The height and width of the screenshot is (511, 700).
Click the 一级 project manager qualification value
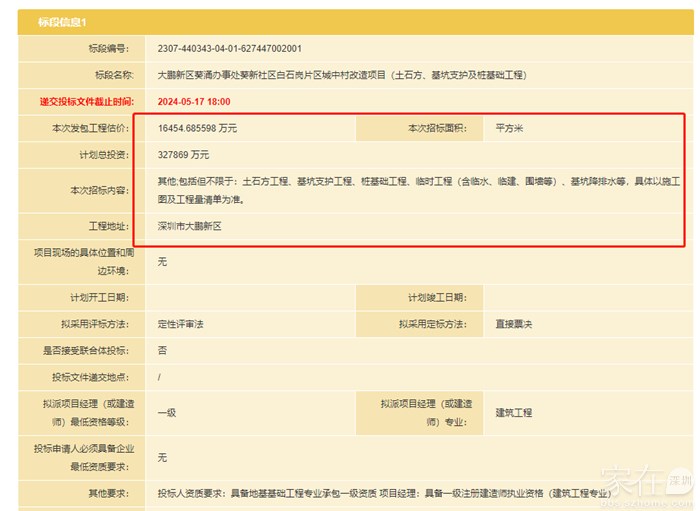click(x=167, y=412)
